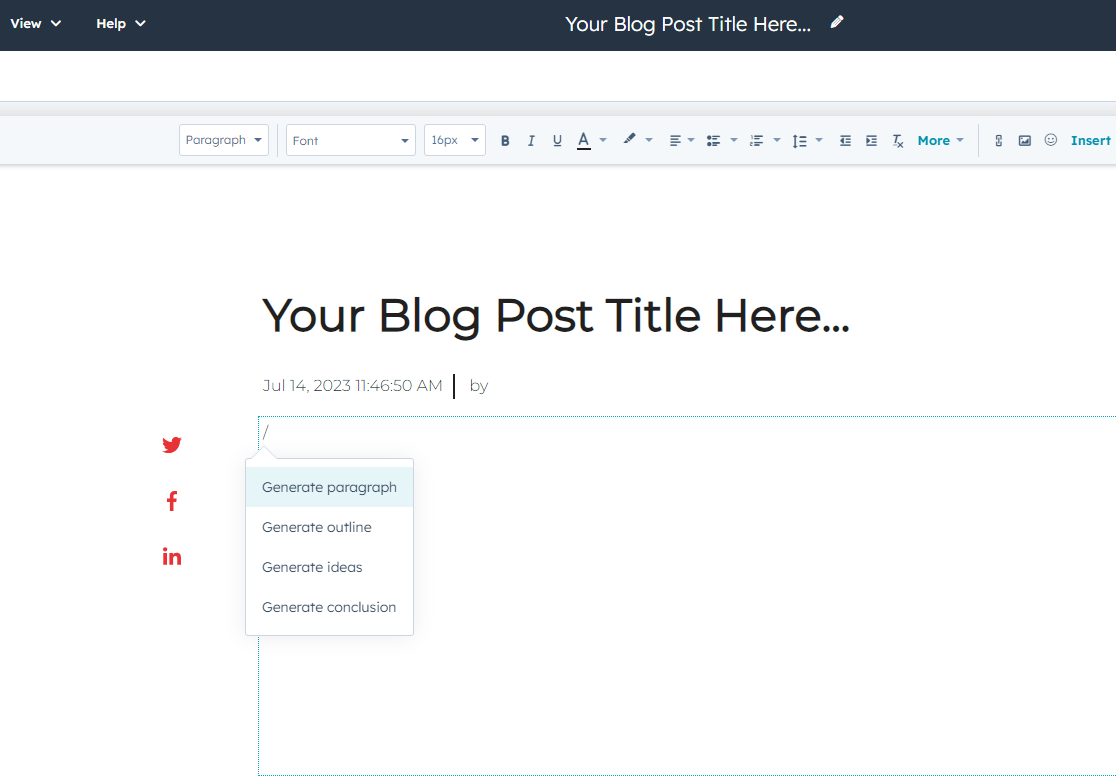This screenshot has width=1116, height=777.
Task: Open highlight color dropdown arrow
Action: point(648,140)
